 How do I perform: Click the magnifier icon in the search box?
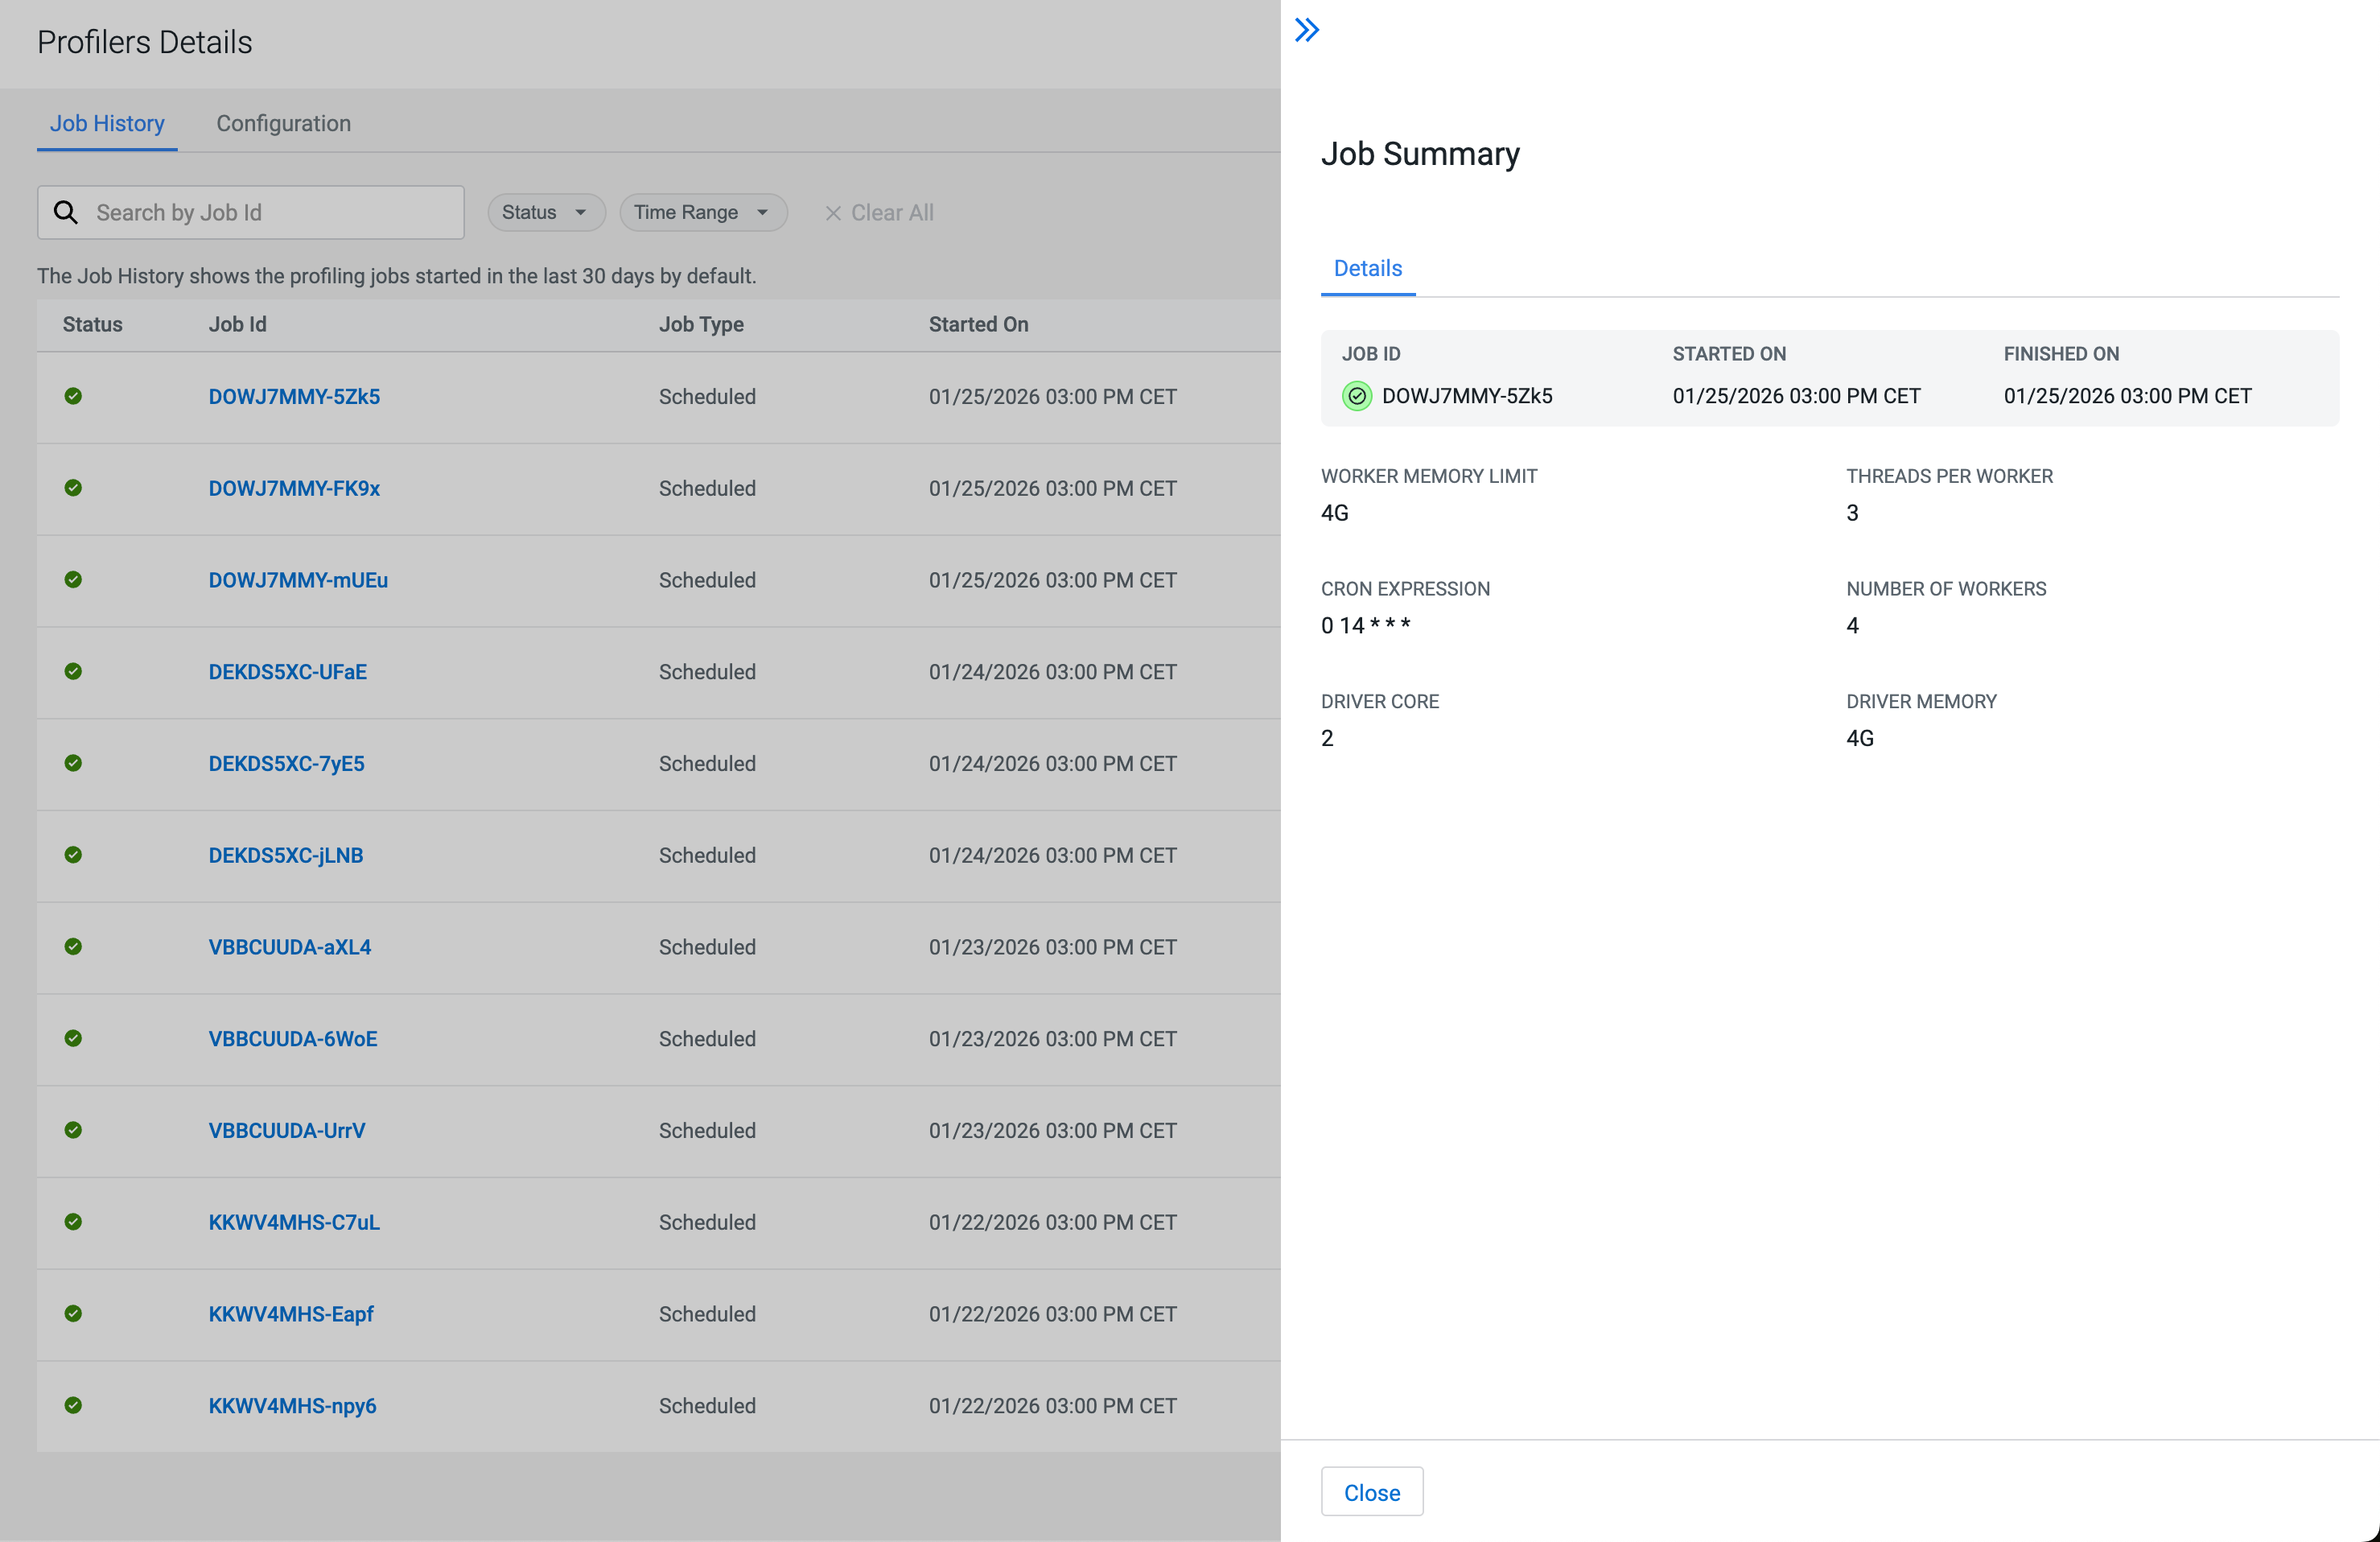[x=66, y=212]
